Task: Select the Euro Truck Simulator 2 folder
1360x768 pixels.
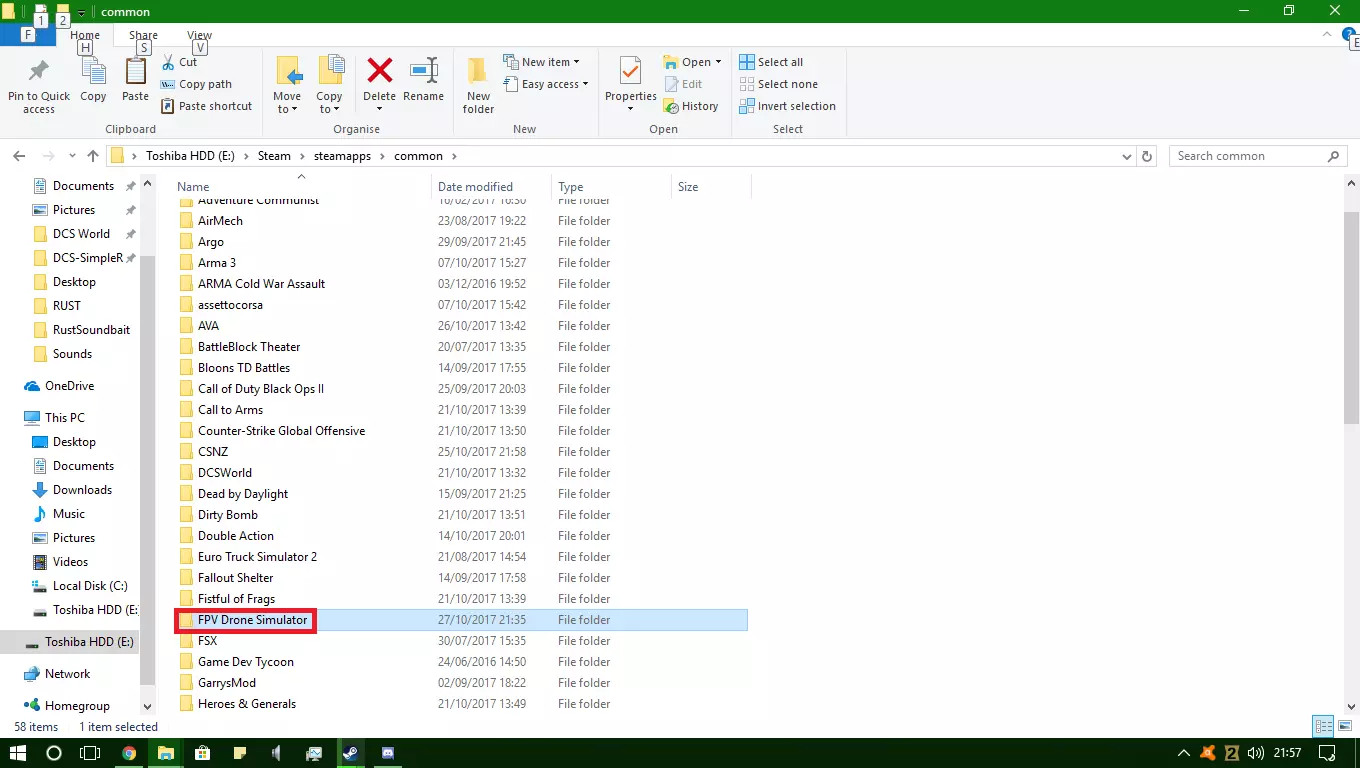Action: pos(461,557)
